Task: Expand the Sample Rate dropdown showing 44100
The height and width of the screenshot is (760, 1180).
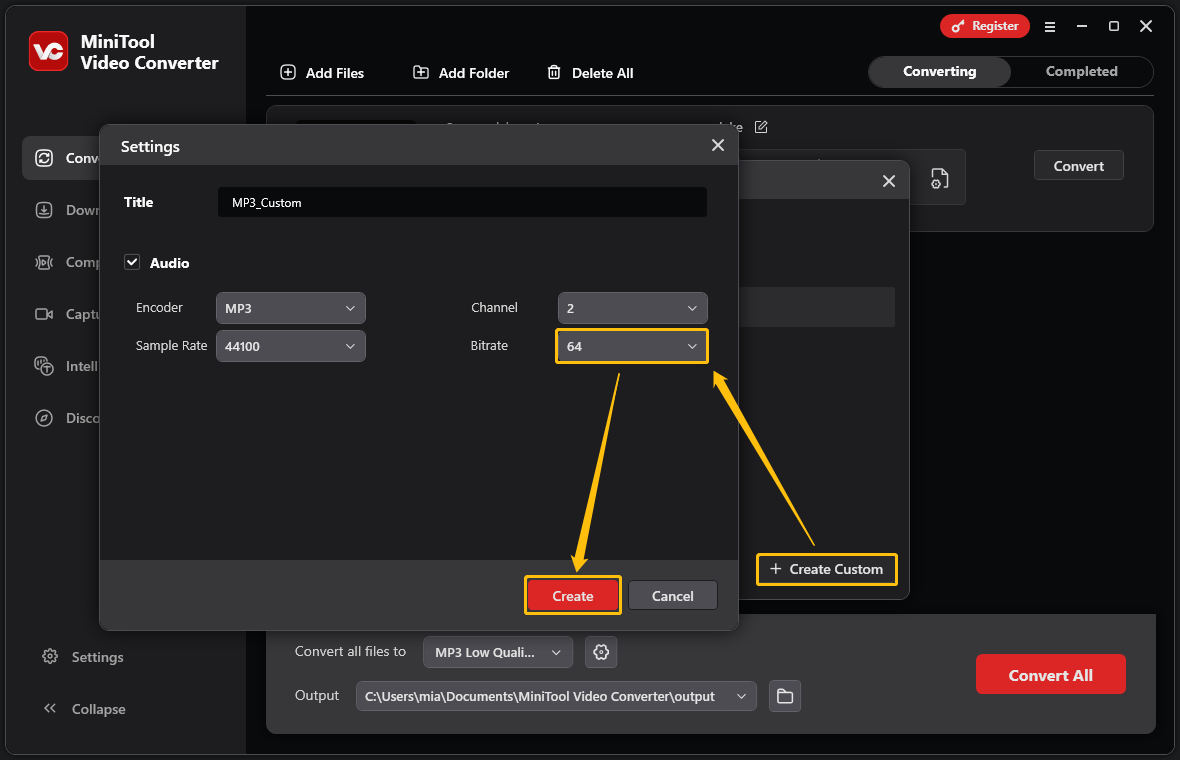Action: [x=290, y=346]
